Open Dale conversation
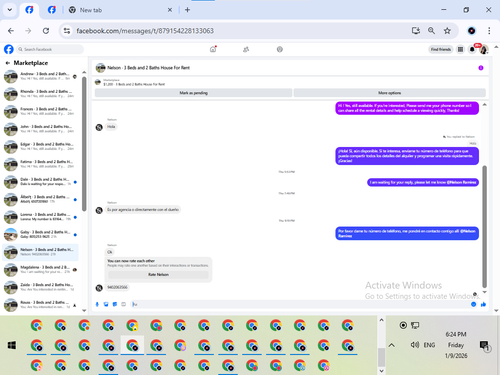500x375 pixels. point(40,182)
